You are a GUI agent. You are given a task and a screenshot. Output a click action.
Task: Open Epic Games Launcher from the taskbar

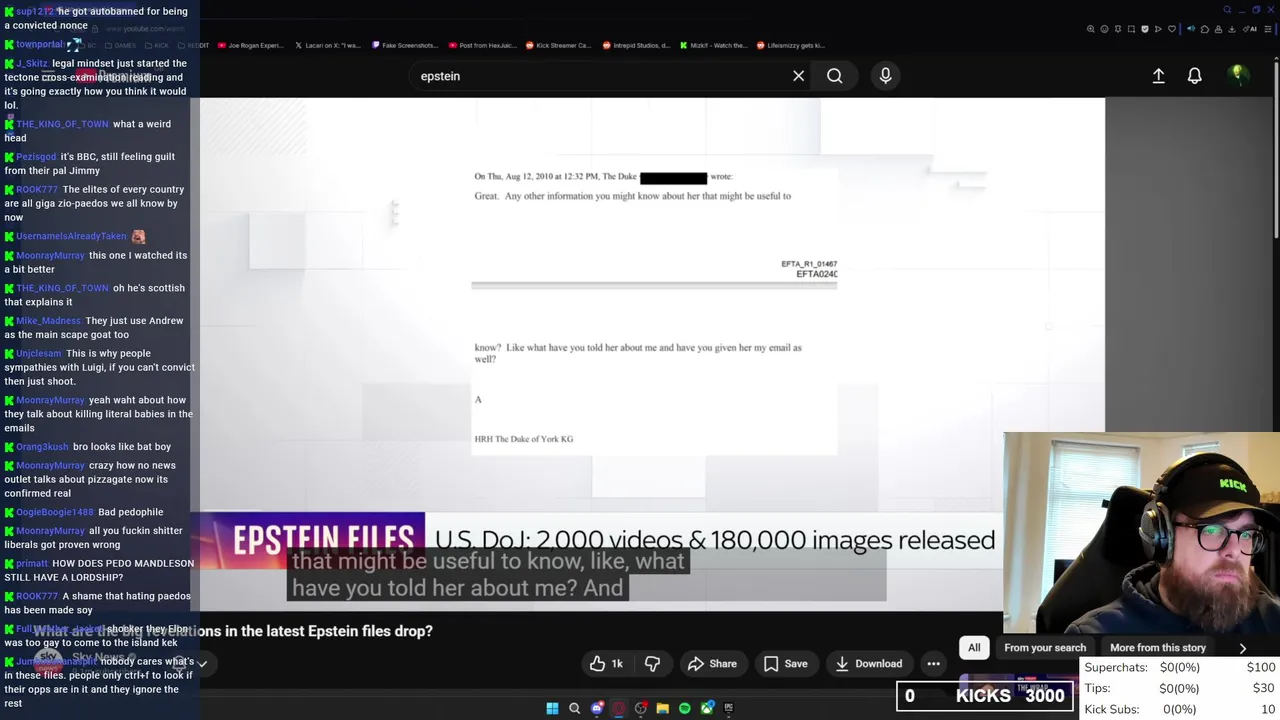click(729, 708)
